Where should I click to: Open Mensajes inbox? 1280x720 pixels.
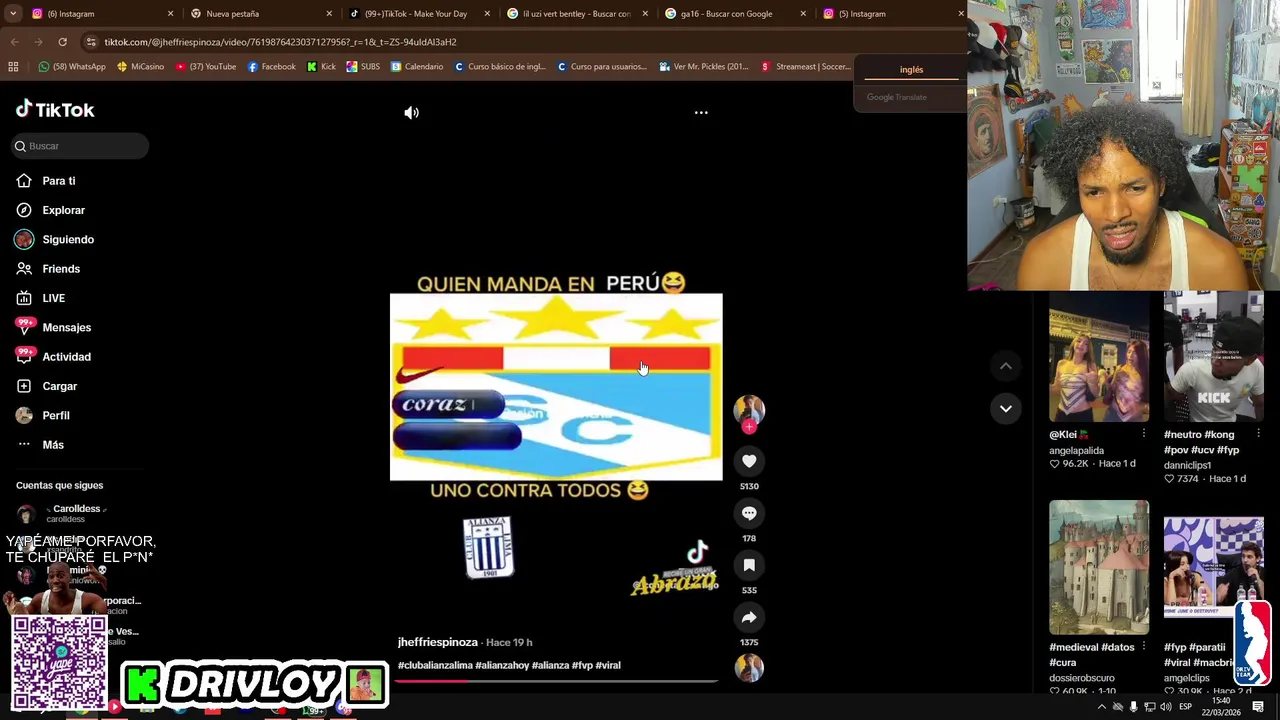66,327
